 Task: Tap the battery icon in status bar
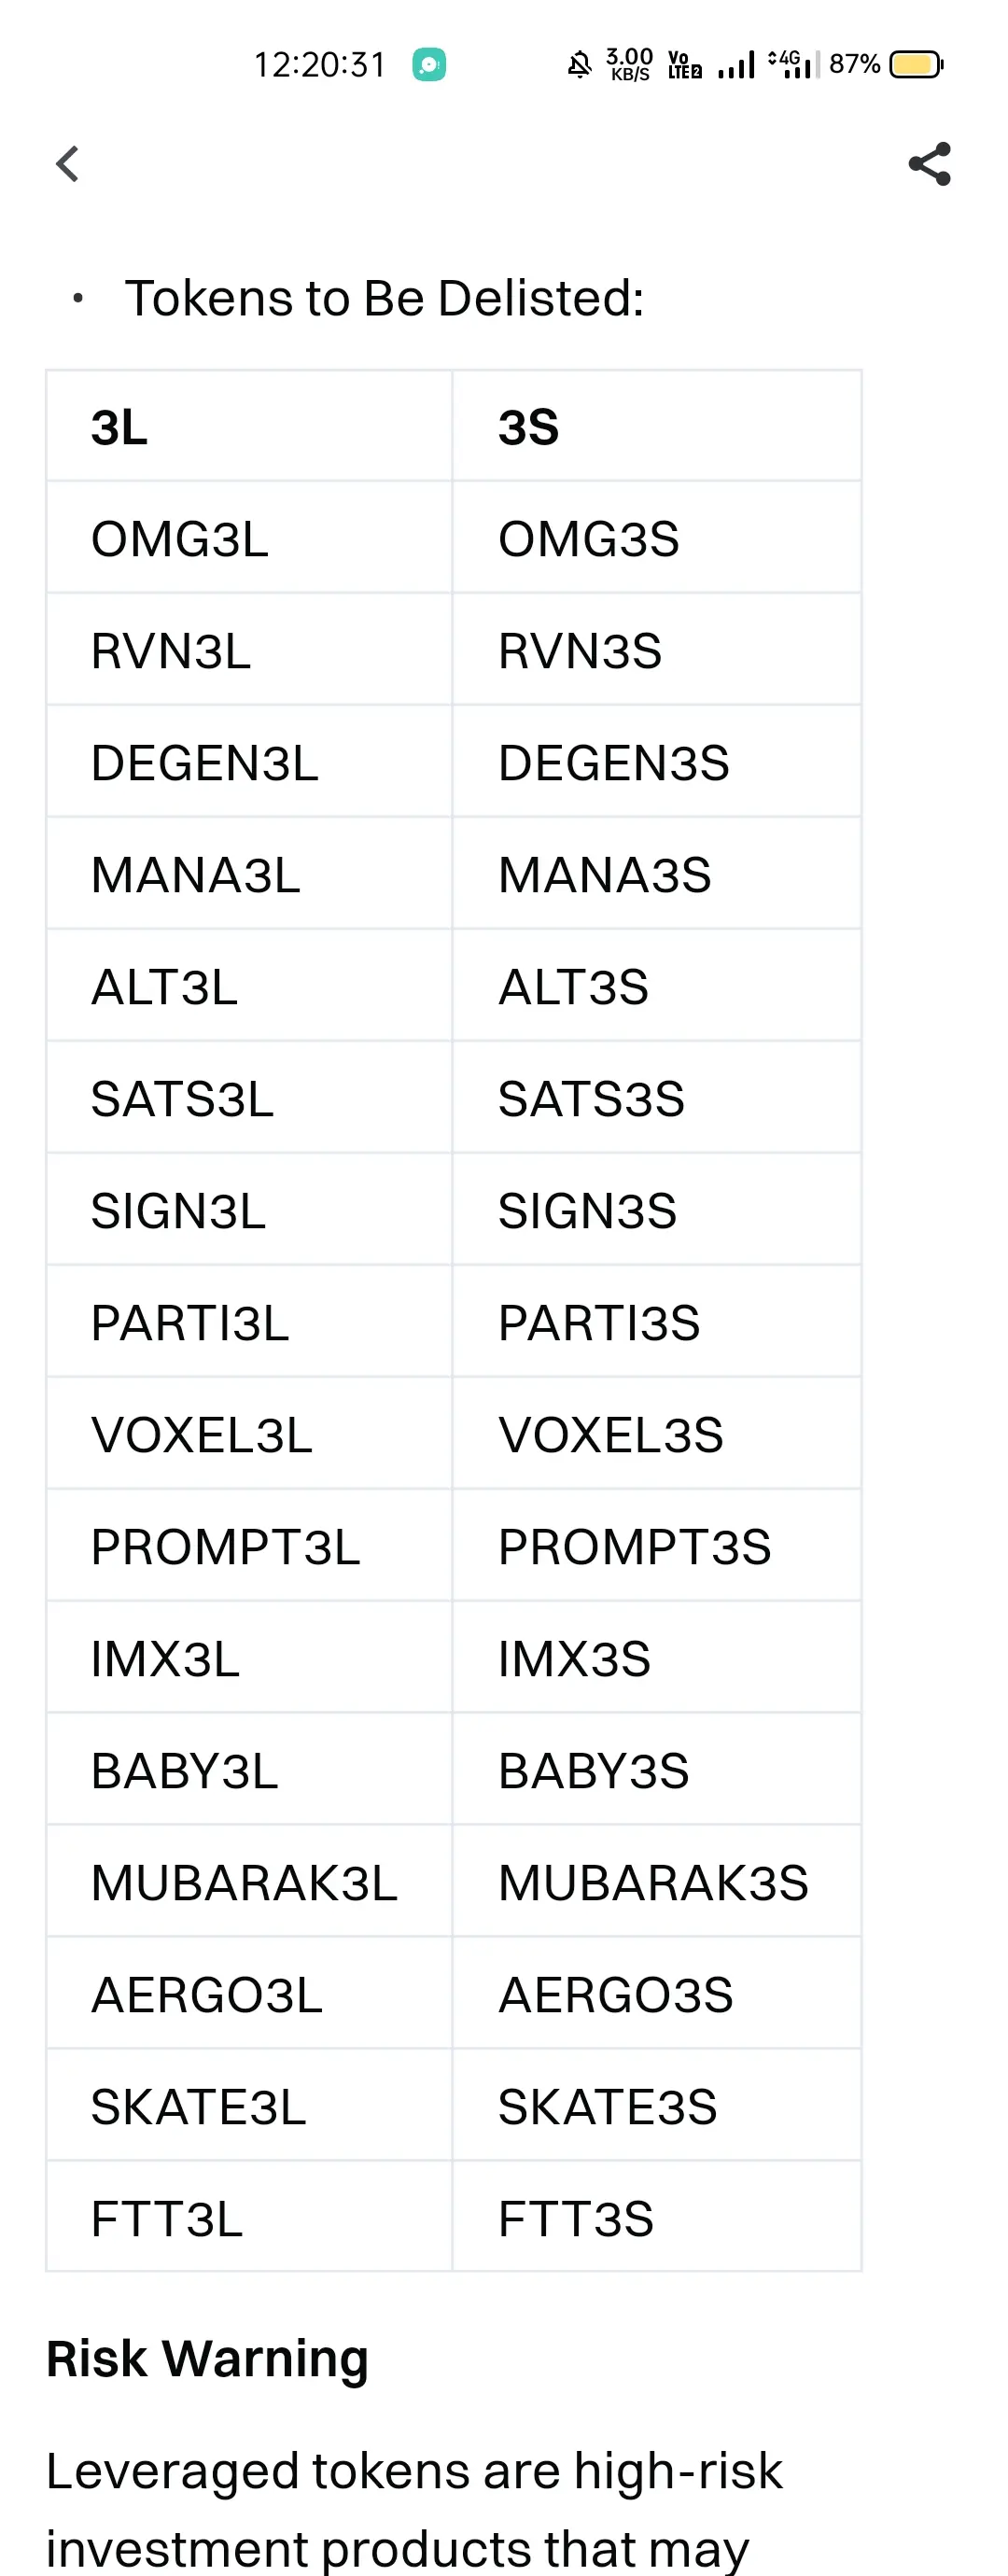(916, 65)
